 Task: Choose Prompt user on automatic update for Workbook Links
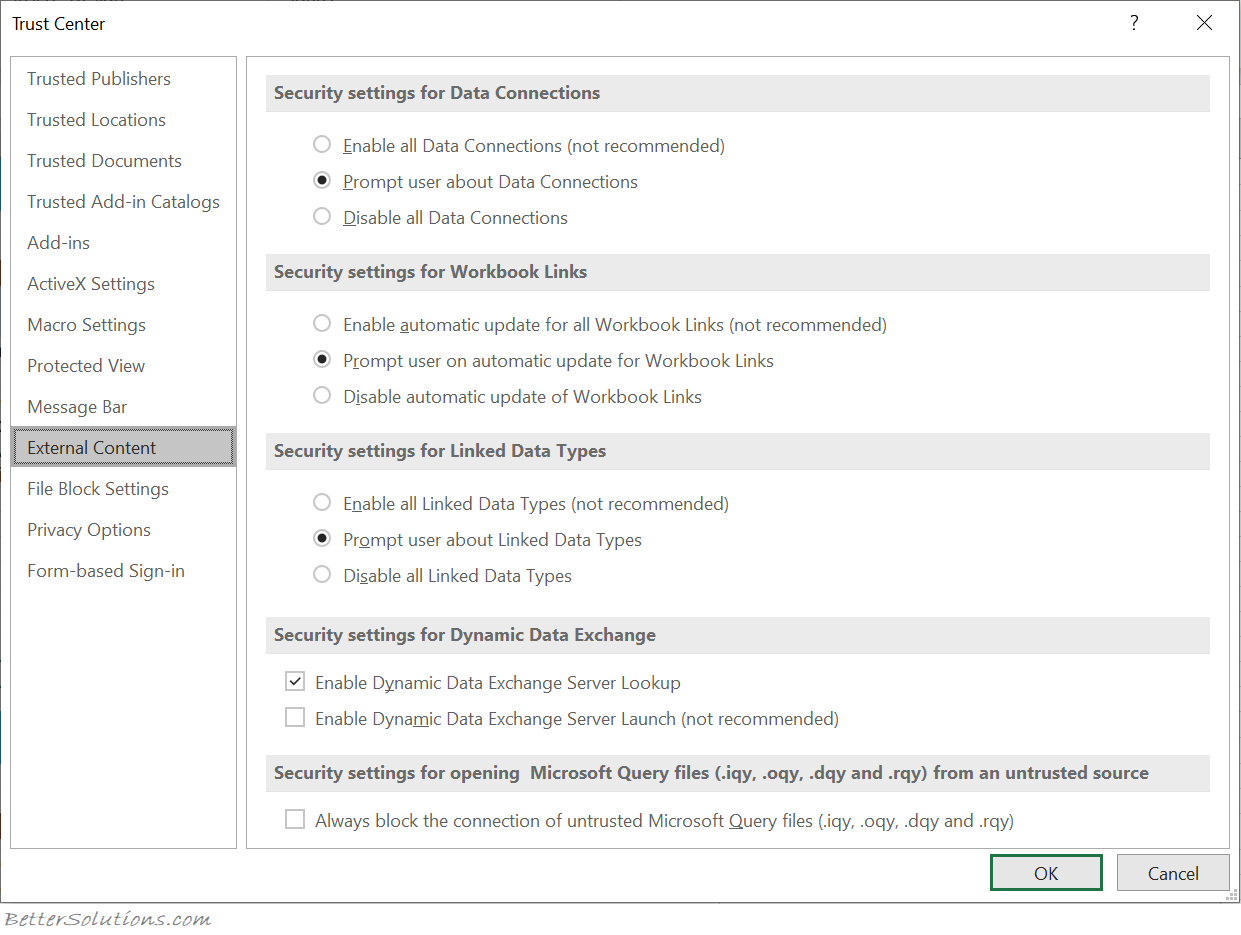click(x=322, y=360)
